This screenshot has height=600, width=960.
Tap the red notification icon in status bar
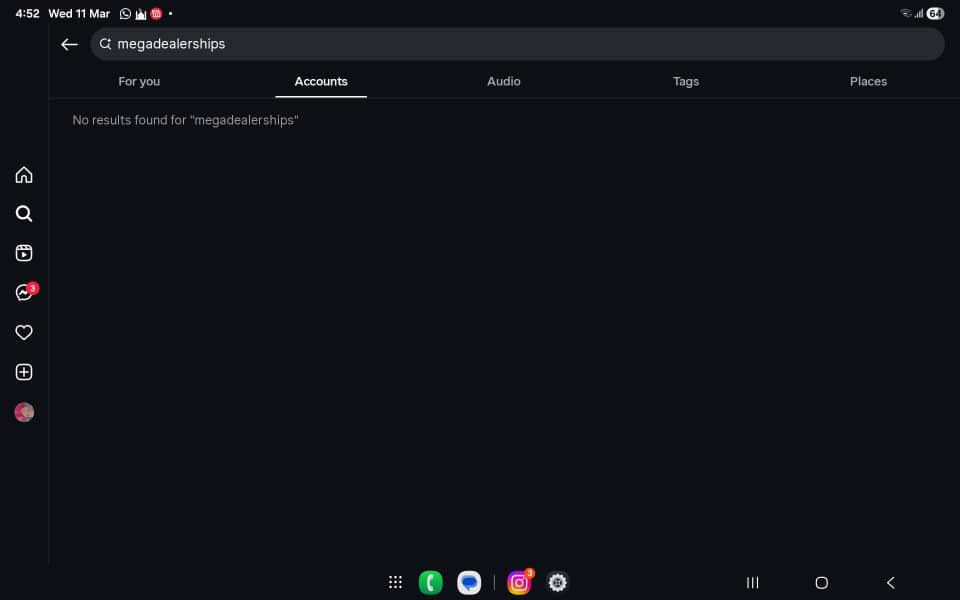(x=156, y=13)
